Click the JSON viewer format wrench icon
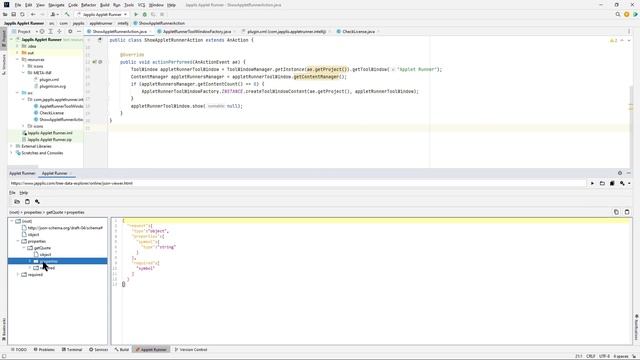Viewport: 640px width, 360px height. 37,202
